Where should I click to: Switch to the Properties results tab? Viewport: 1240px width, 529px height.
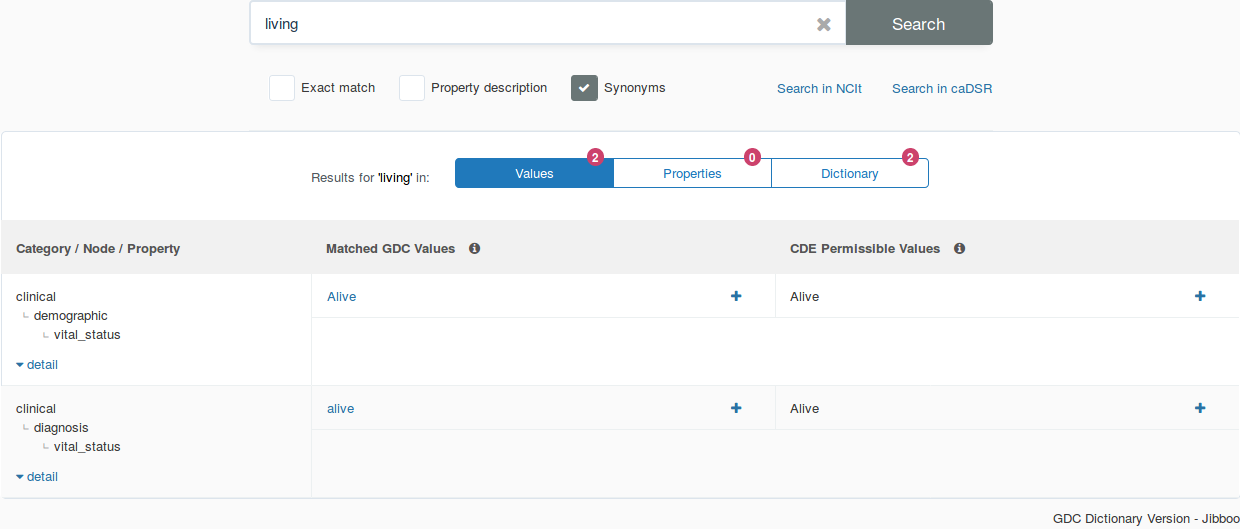[x=692, y=173]
